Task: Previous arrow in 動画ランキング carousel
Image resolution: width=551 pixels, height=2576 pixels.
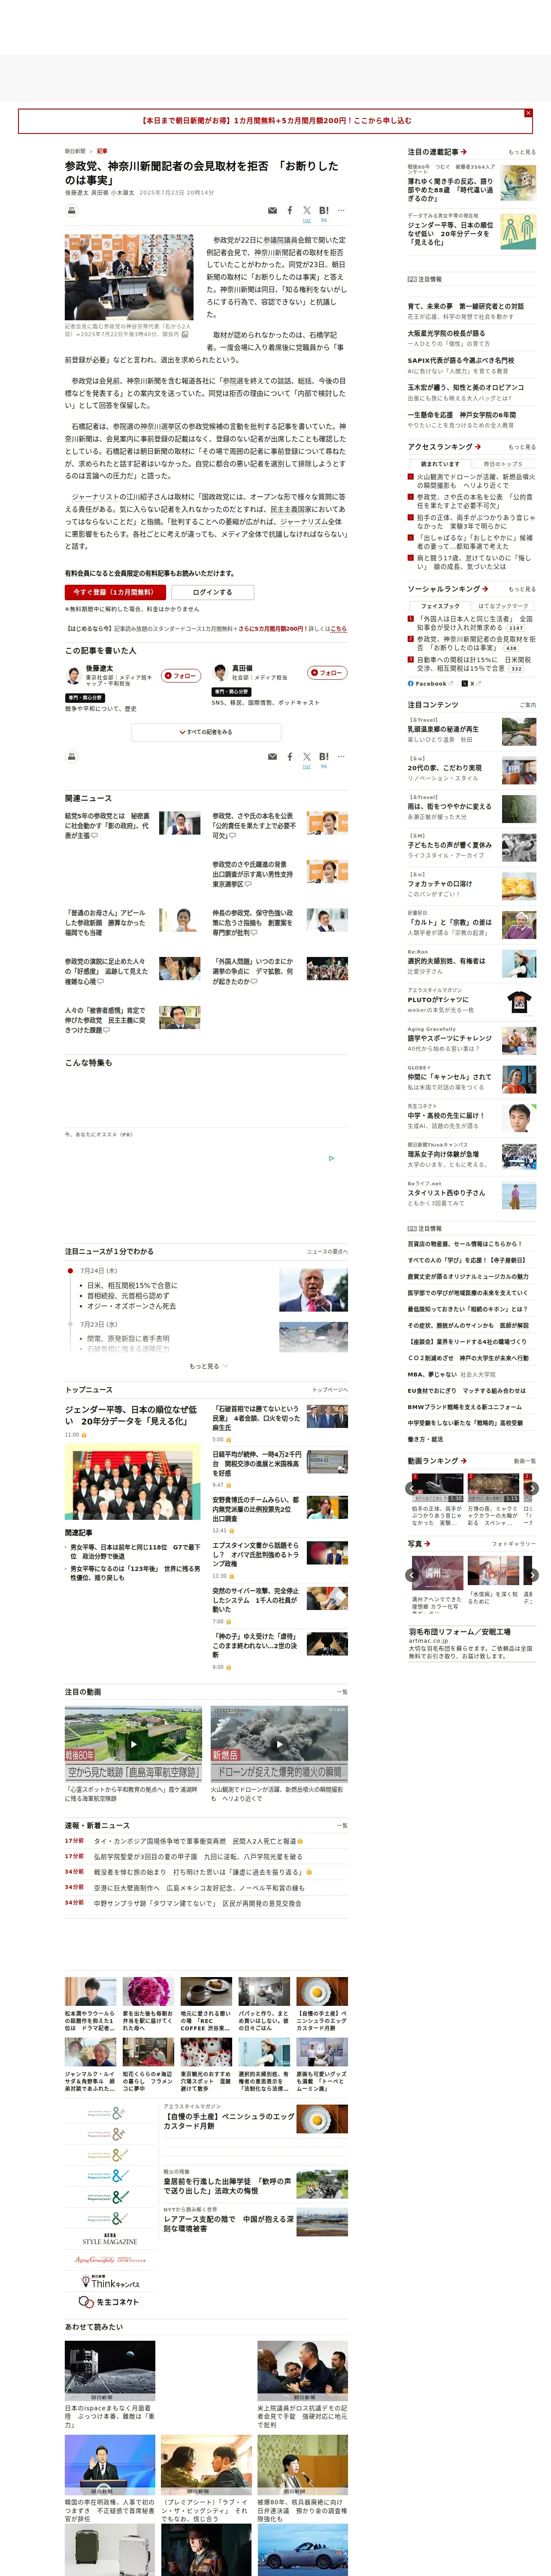Action: point(411,1489)
